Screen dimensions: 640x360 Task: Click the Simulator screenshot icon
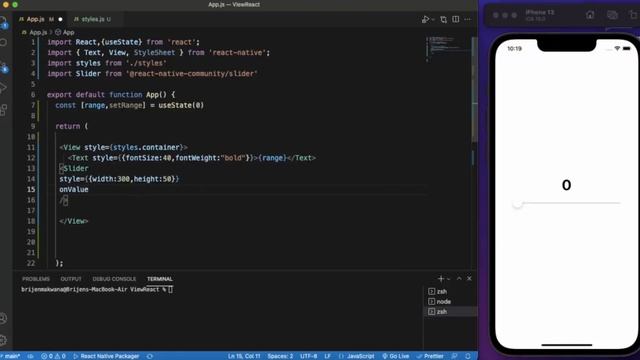tap(612, 15)
